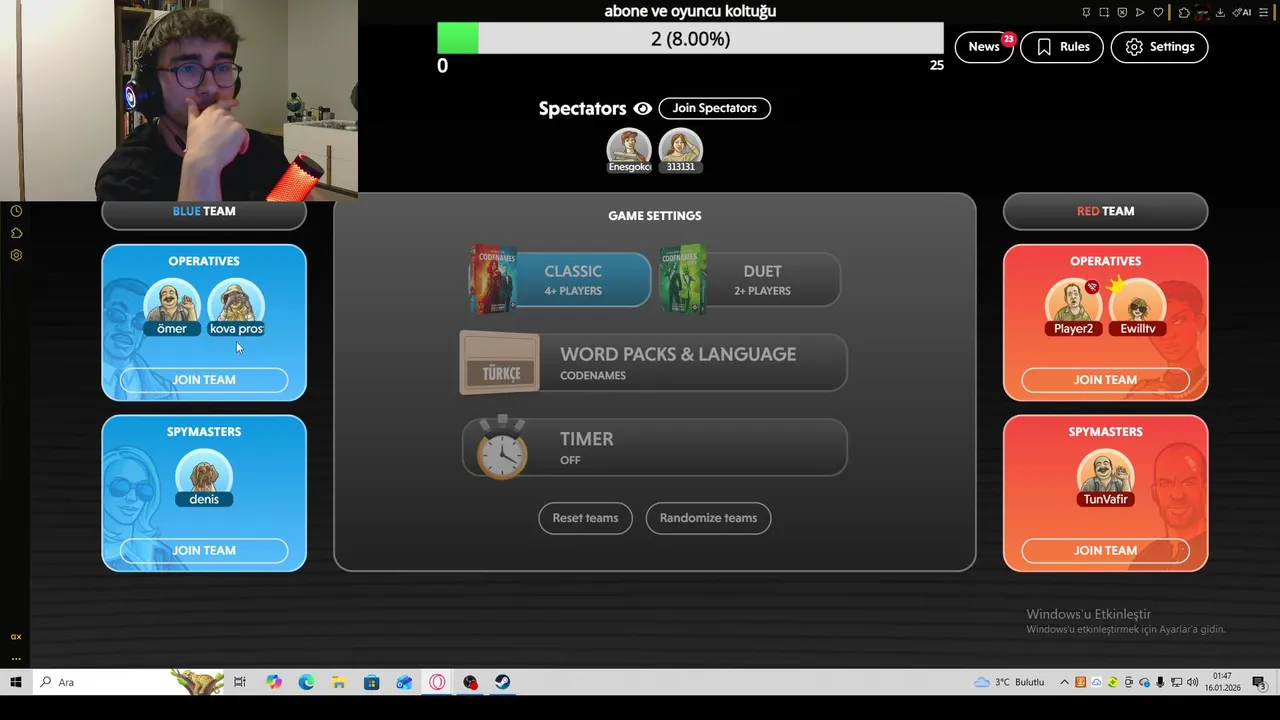
Task: Open the easy setup sliders icon
Action: point(1263,12)
